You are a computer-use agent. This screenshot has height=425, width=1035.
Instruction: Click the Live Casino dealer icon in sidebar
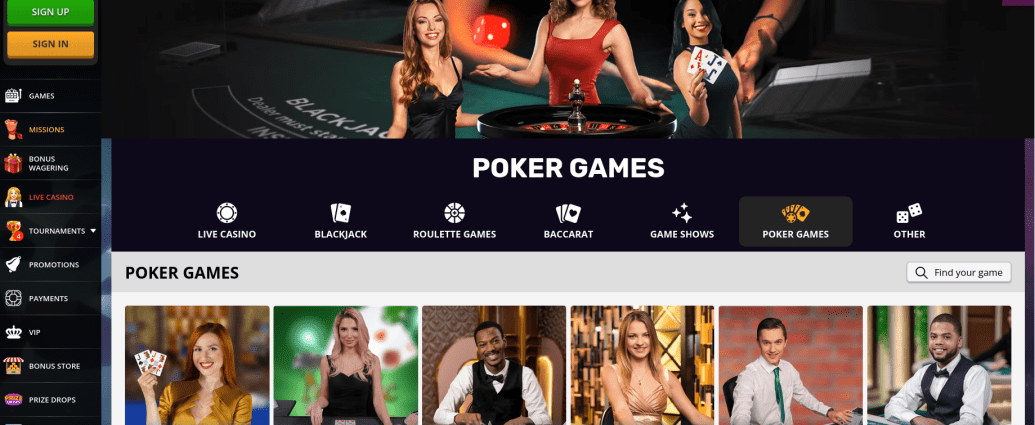13,197
